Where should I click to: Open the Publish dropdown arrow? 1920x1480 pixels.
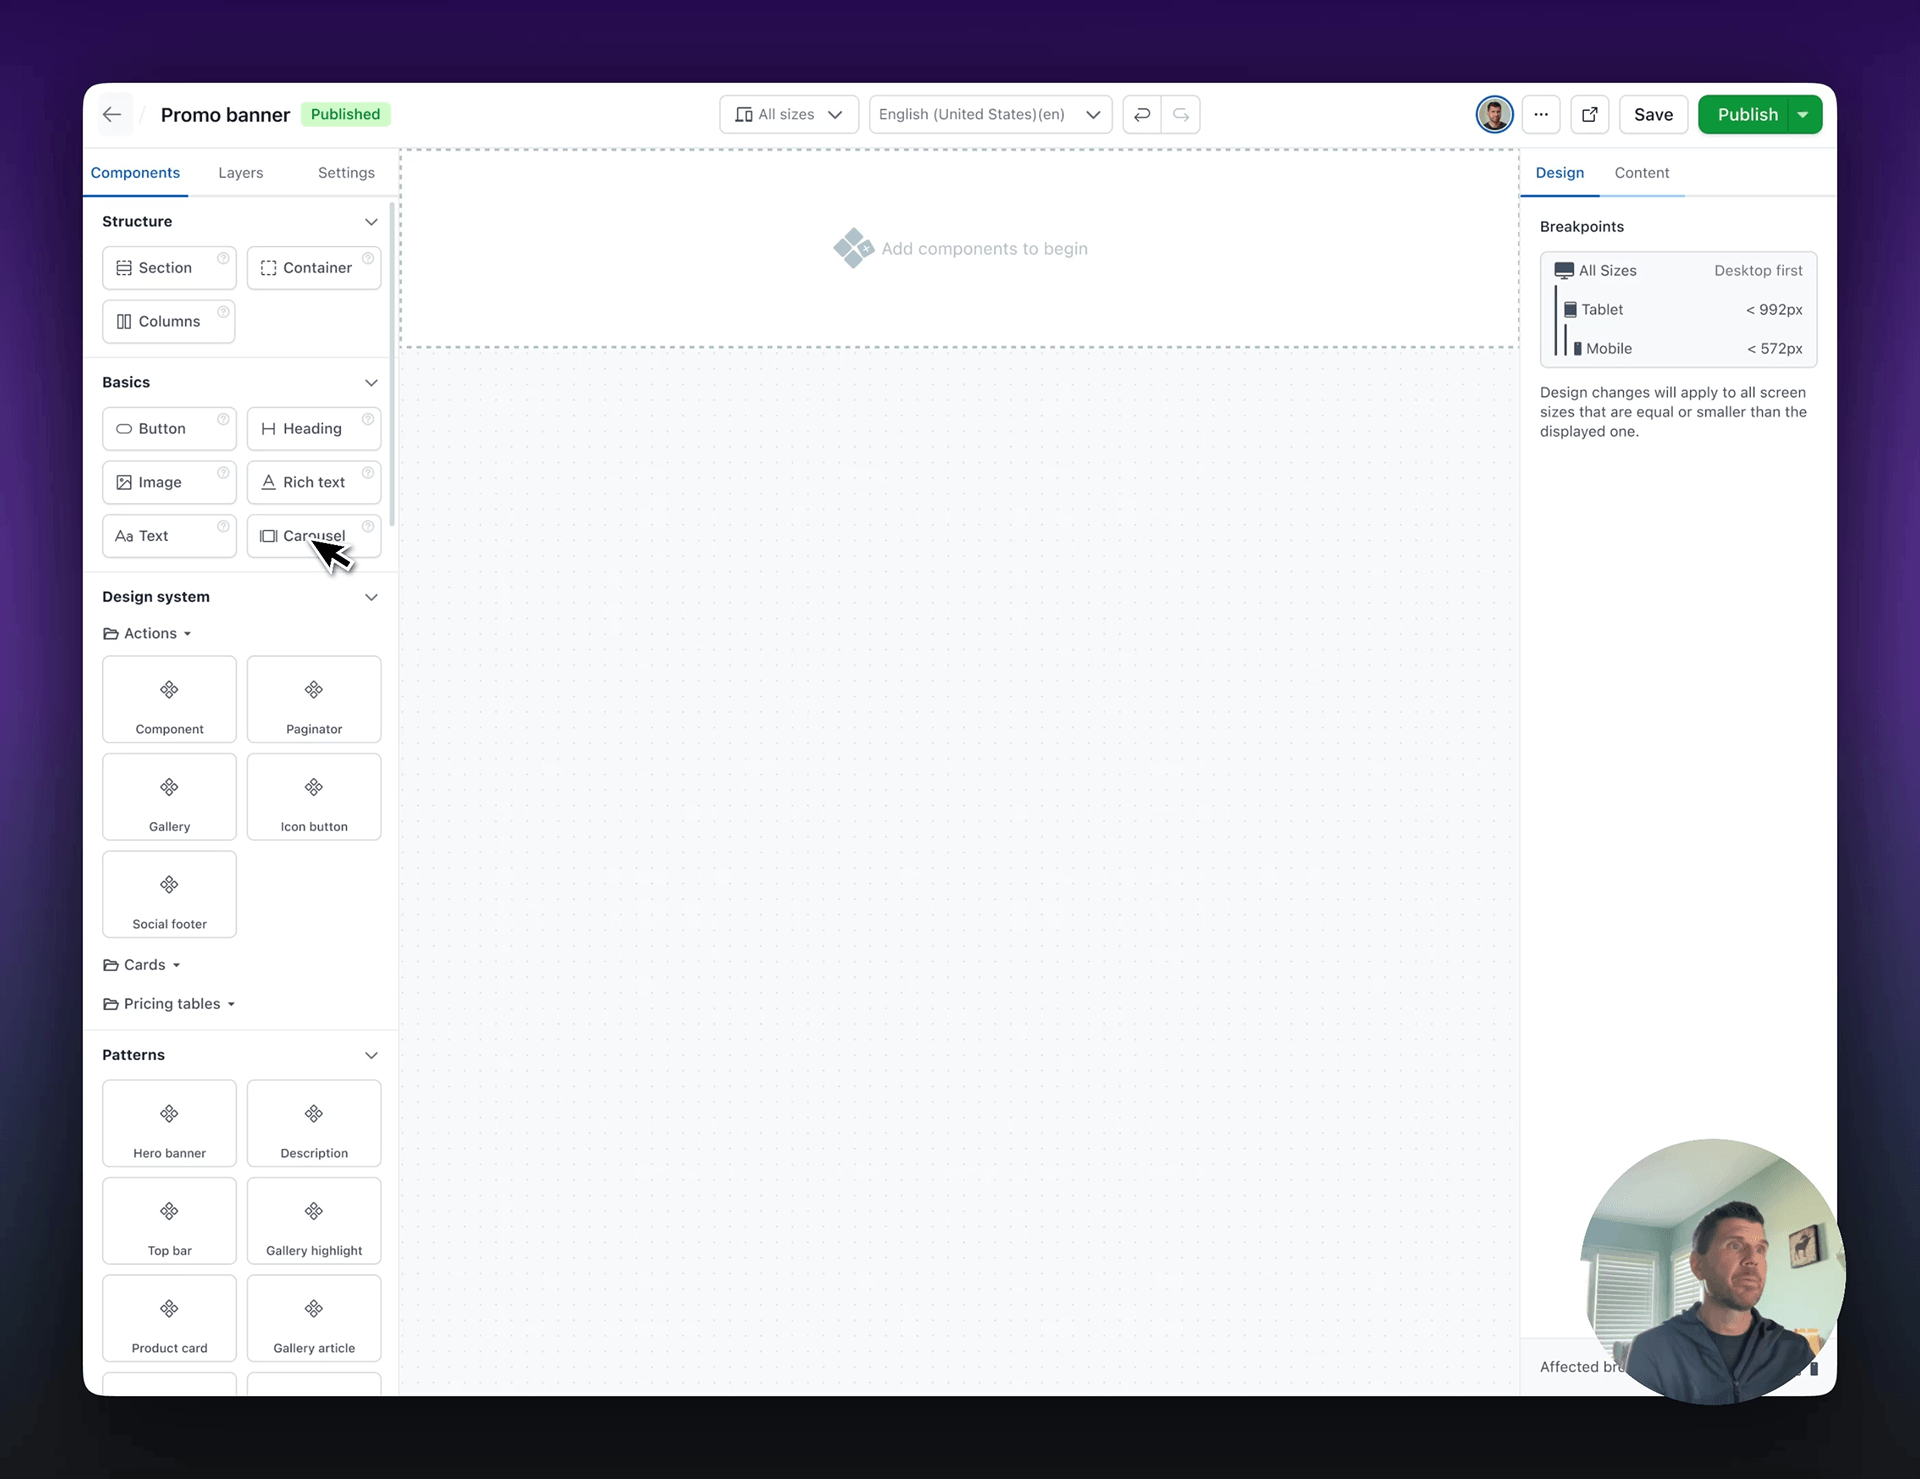coord(1803,114)
